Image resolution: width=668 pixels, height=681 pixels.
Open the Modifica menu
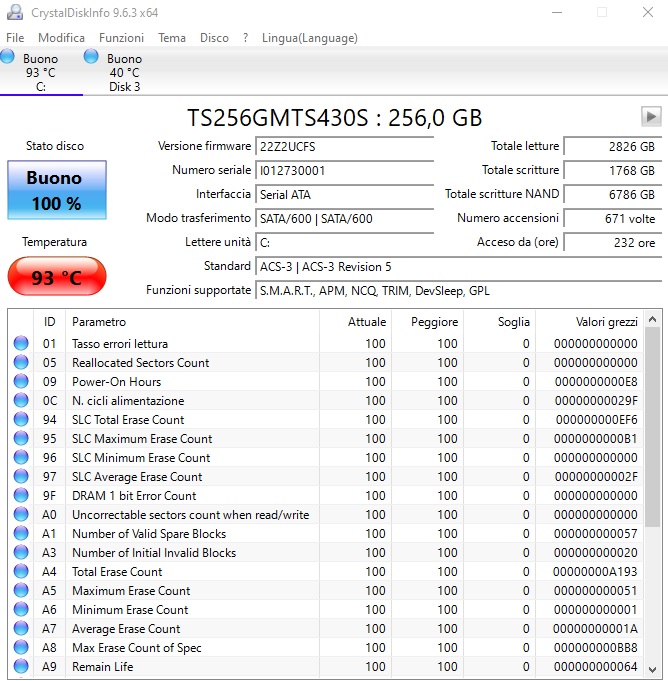pyautogui.click(x=61, y=38)
